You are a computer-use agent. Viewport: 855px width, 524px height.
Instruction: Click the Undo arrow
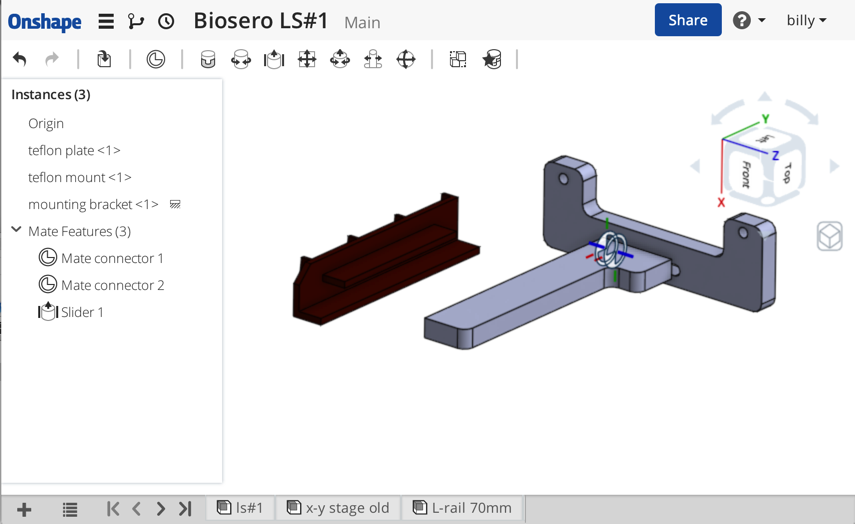[x=20, y=58]
